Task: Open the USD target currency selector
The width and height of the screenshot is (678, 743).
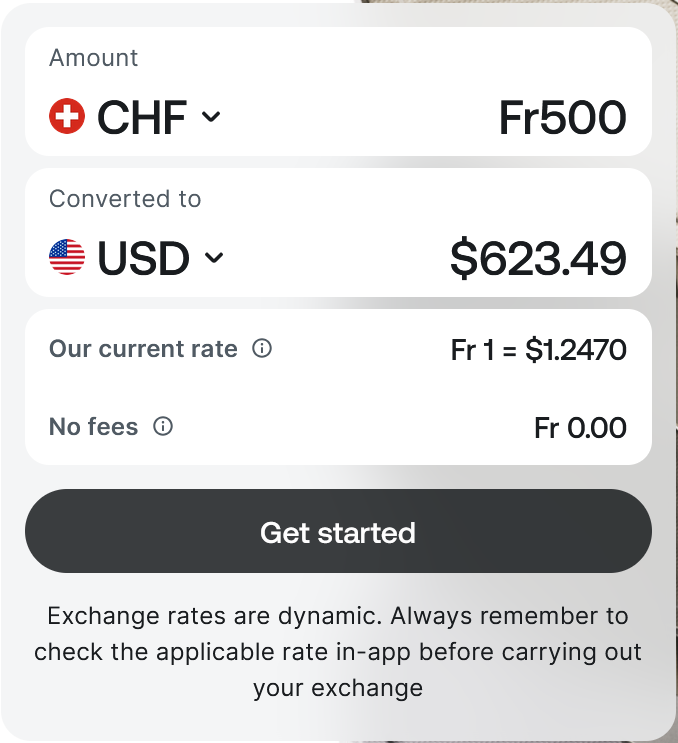Action: [x=143, y=258]
